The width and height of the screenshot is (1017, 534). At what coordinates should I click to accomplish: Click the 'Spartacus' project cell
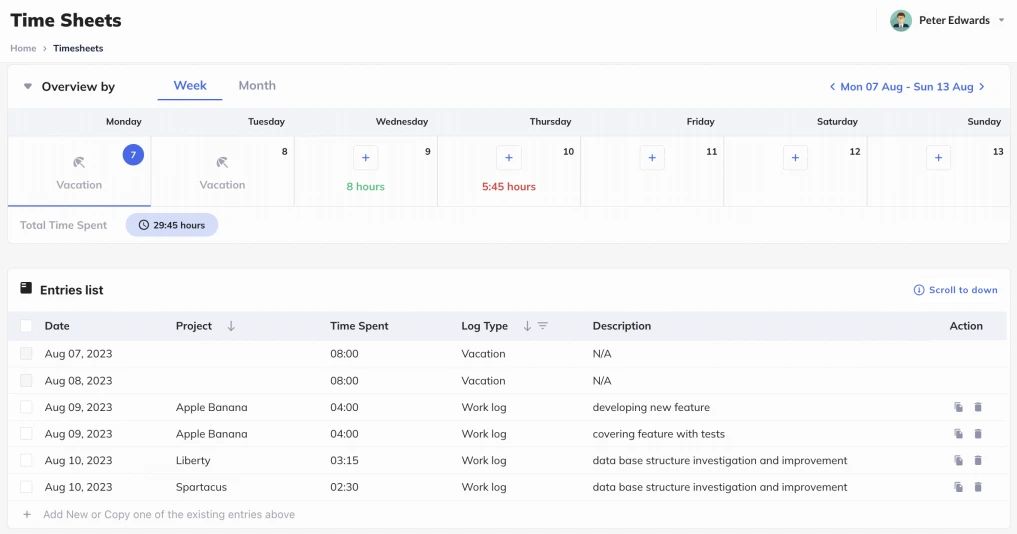201,487
